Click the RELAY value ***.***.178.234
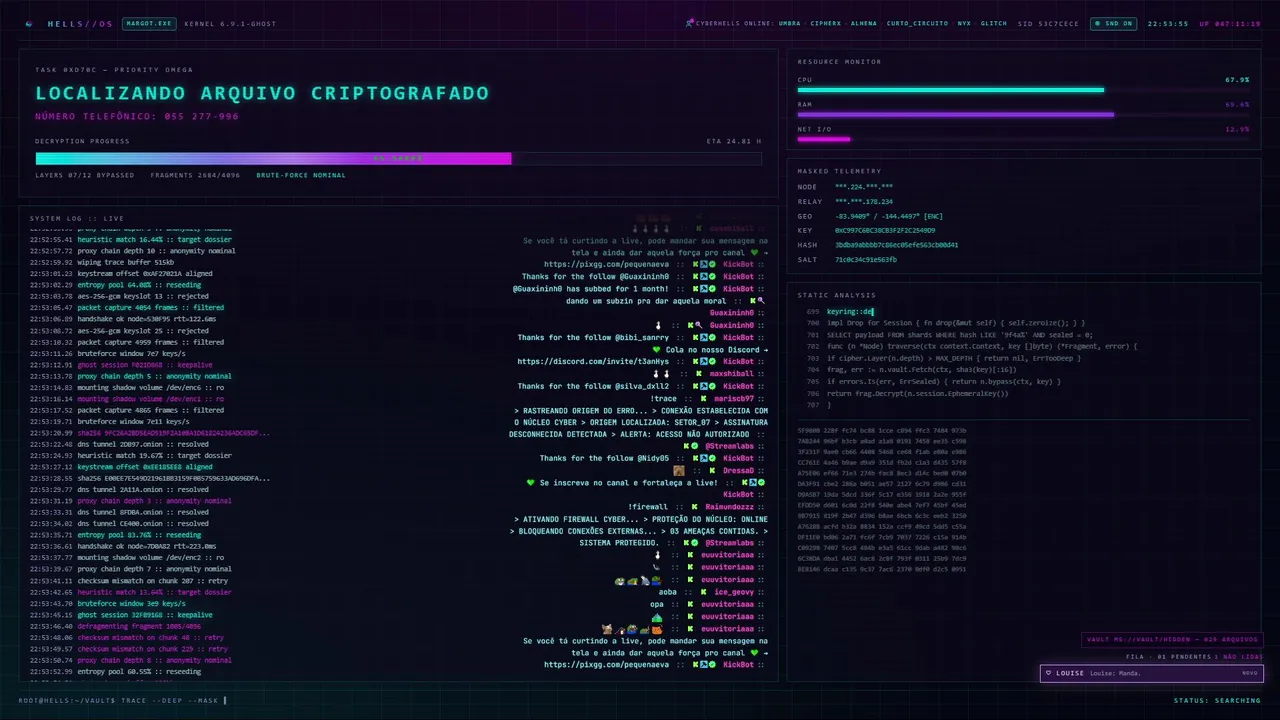This screenshot has height=720, width=1280. point(864,201)
